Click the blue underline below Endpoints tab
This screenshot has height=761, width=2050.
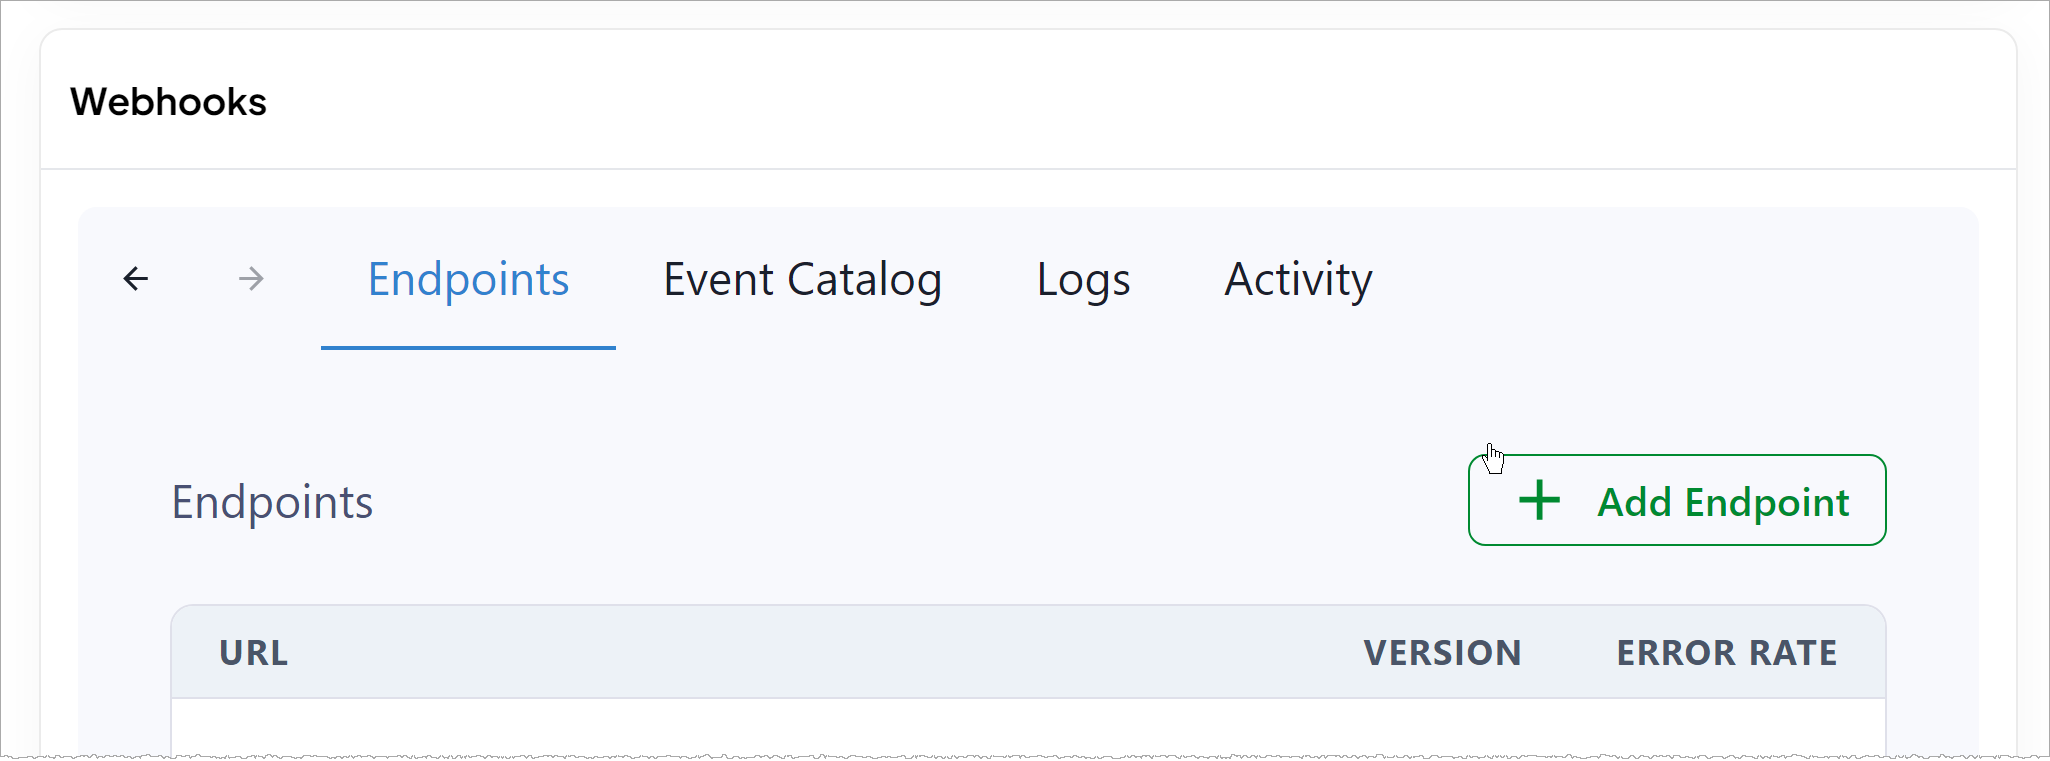tap(468, 347)
